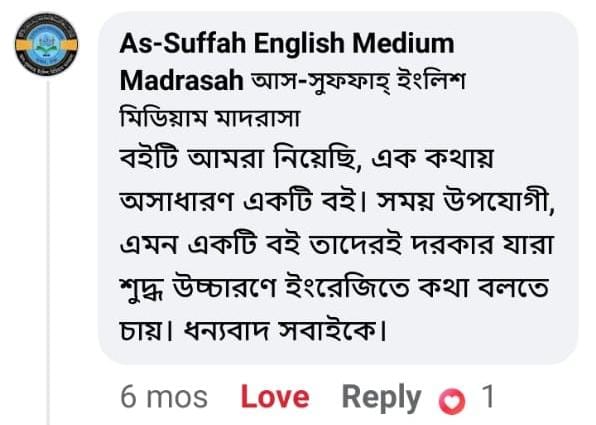The height and width of the screenshot is (425, 596).
Task: Click the red heart reaction icon
Action: point(452,401)
